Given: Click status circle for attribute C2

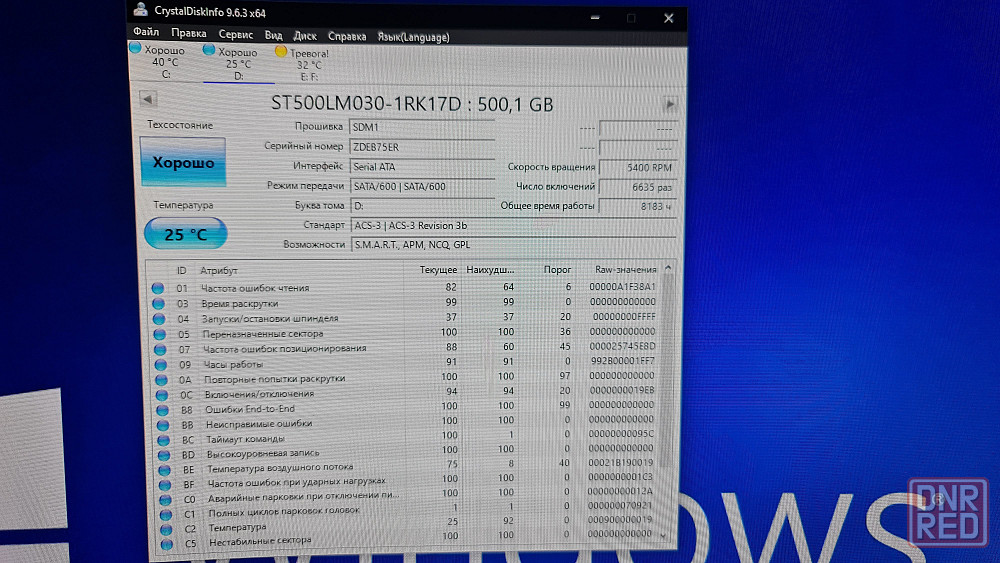Looking at the screenshot, I should [x=166, y=529].
